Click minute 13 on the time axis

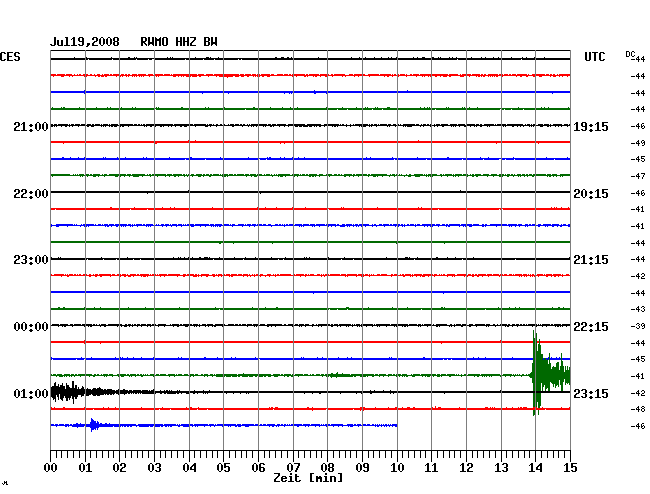[501, 468]
